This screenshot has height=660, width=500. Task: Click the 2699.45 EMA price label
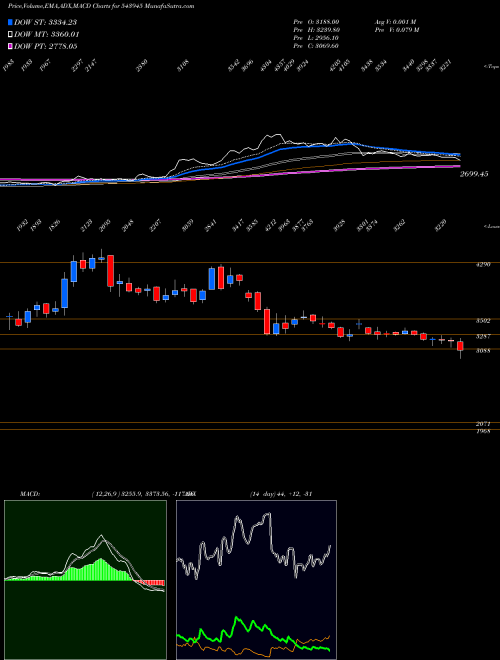coord(474,173)
